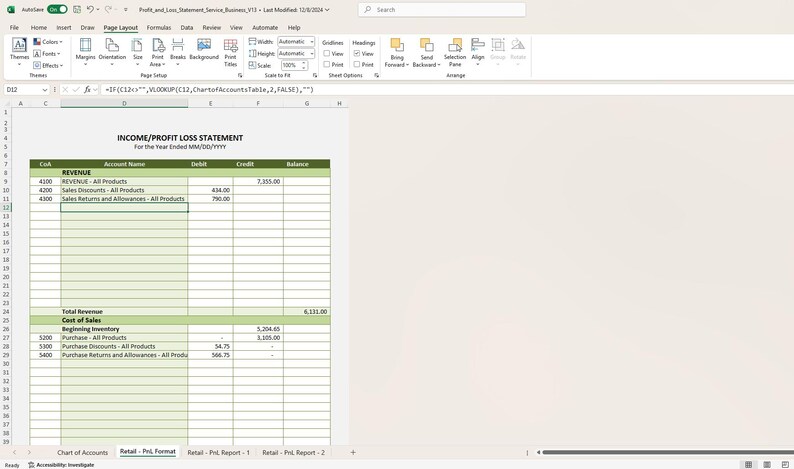The height and width of the screenshot is (469, 794).
Task: Adjust the Scale percentage stepper
Action: click(x=304, y=65)
